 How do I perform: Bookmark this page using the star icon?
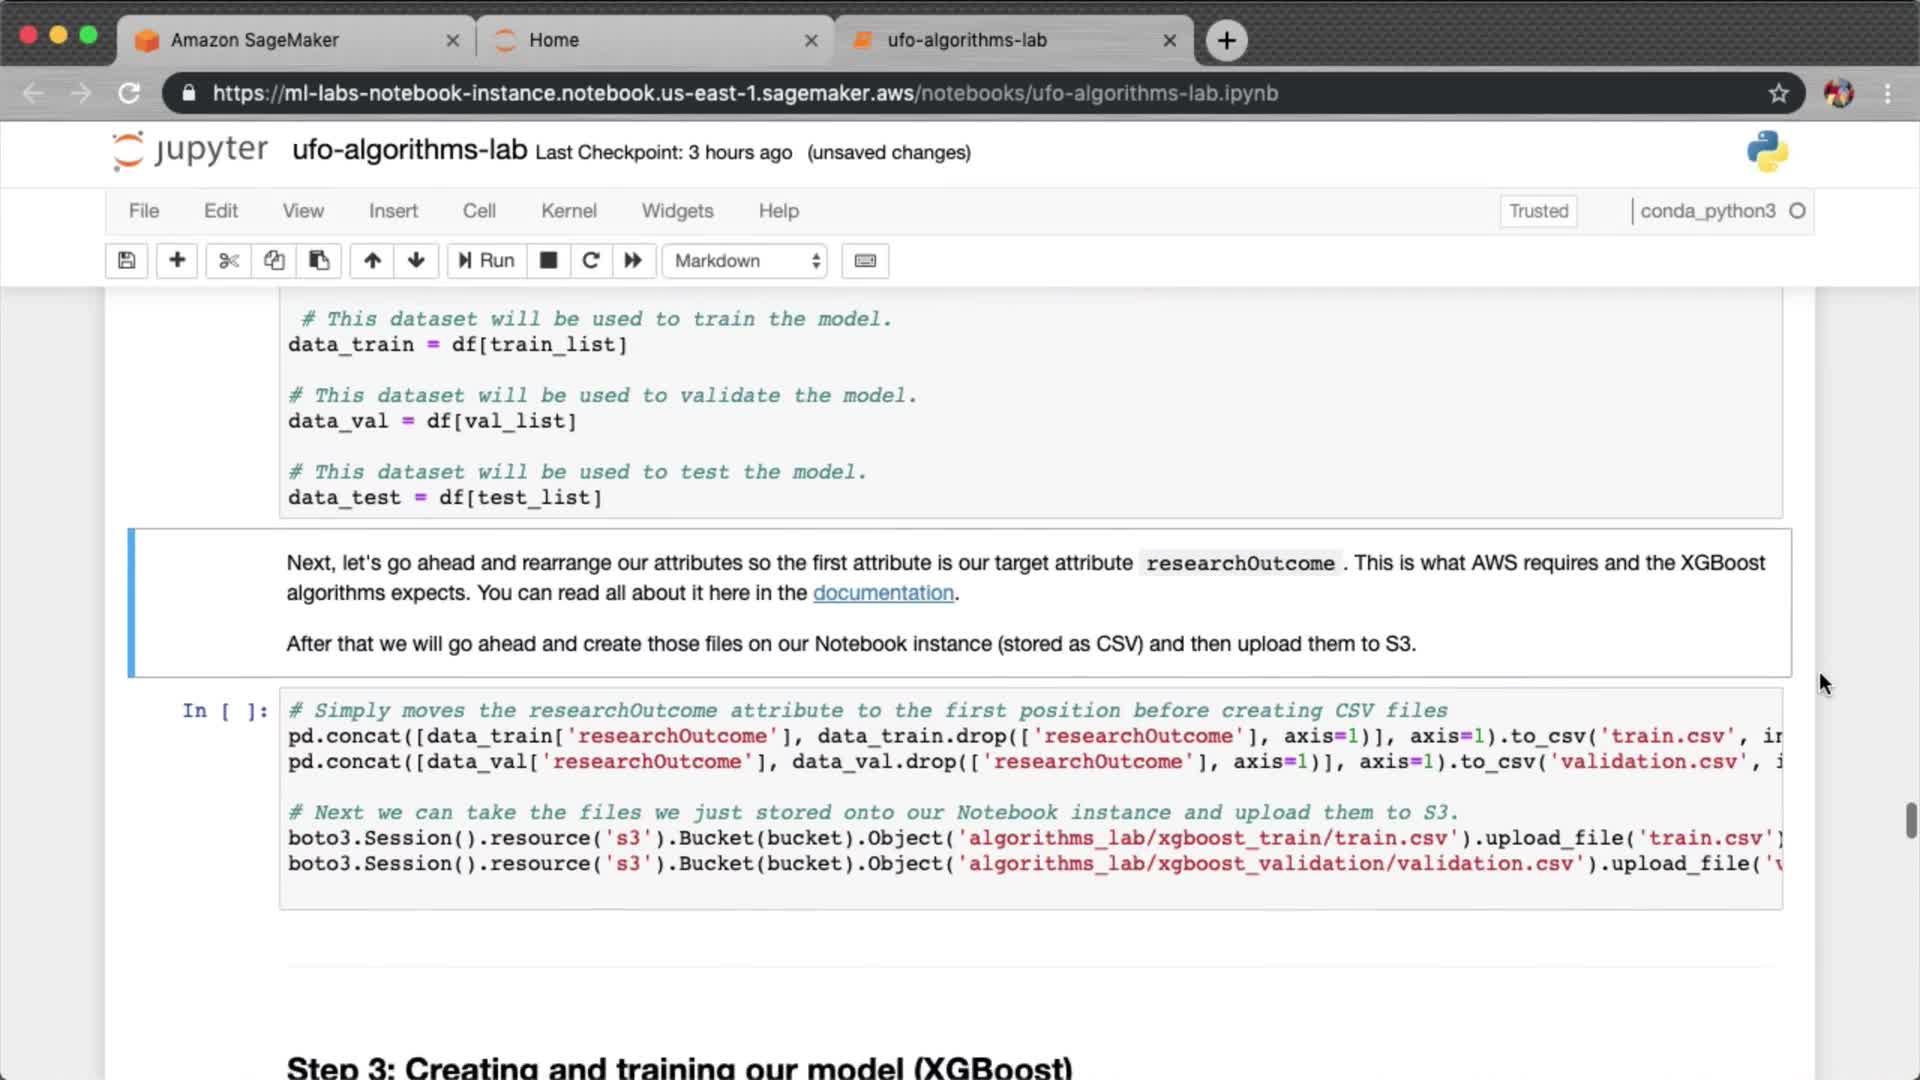[1778, 93]
